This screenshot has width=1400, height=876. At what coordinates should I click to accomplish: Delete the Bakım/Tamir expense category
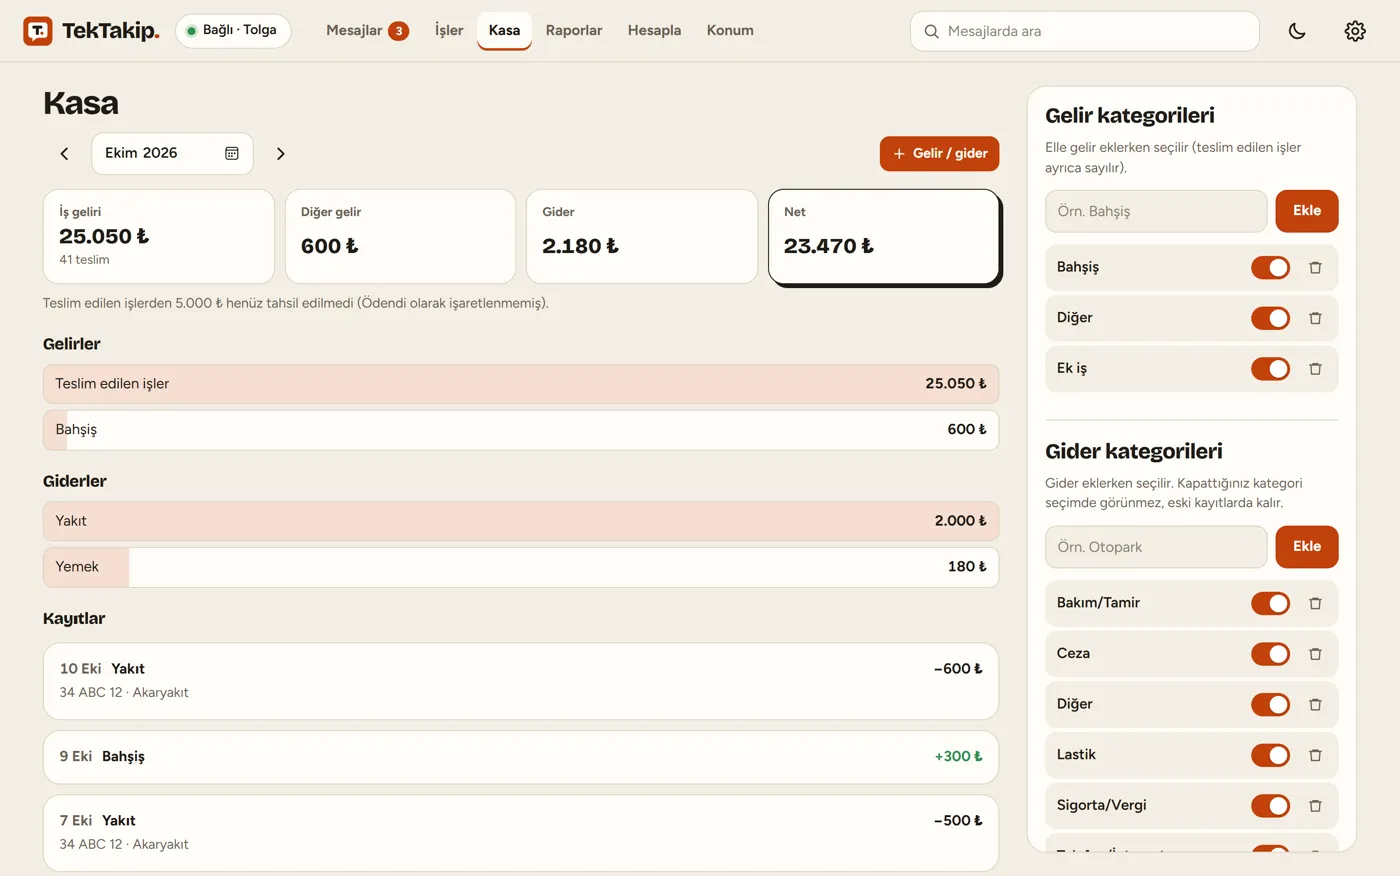pos(1315,603)
